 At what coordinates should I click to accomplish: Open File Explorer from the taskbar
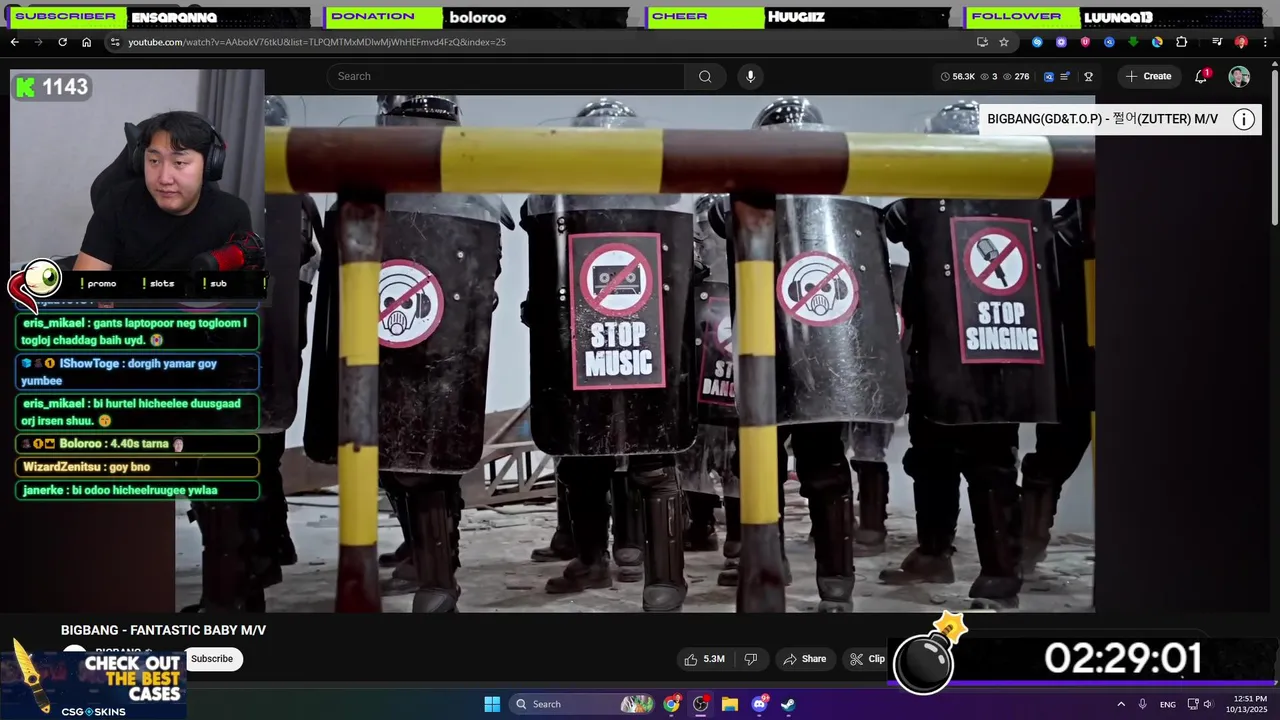click(x=730, y=704)
